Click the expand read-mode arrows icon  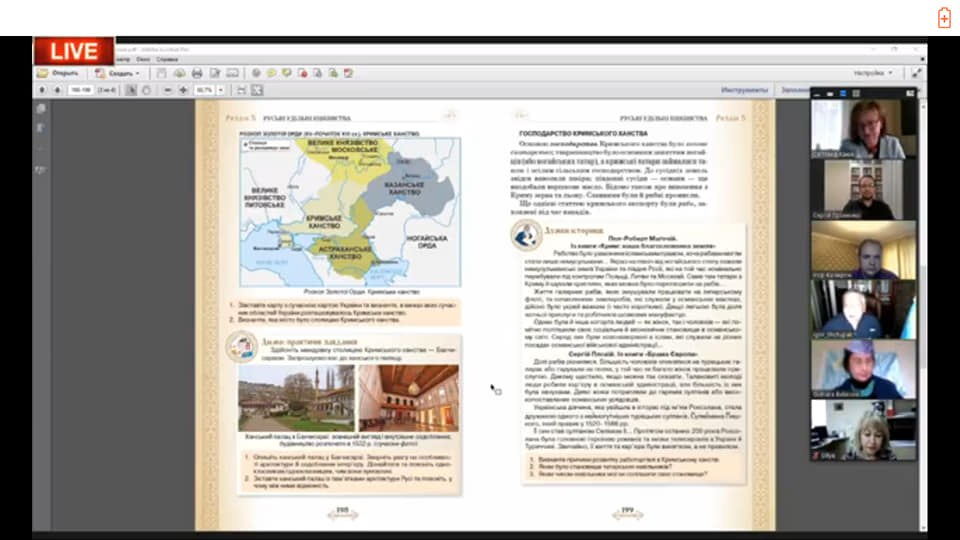(x=917, y=73)
